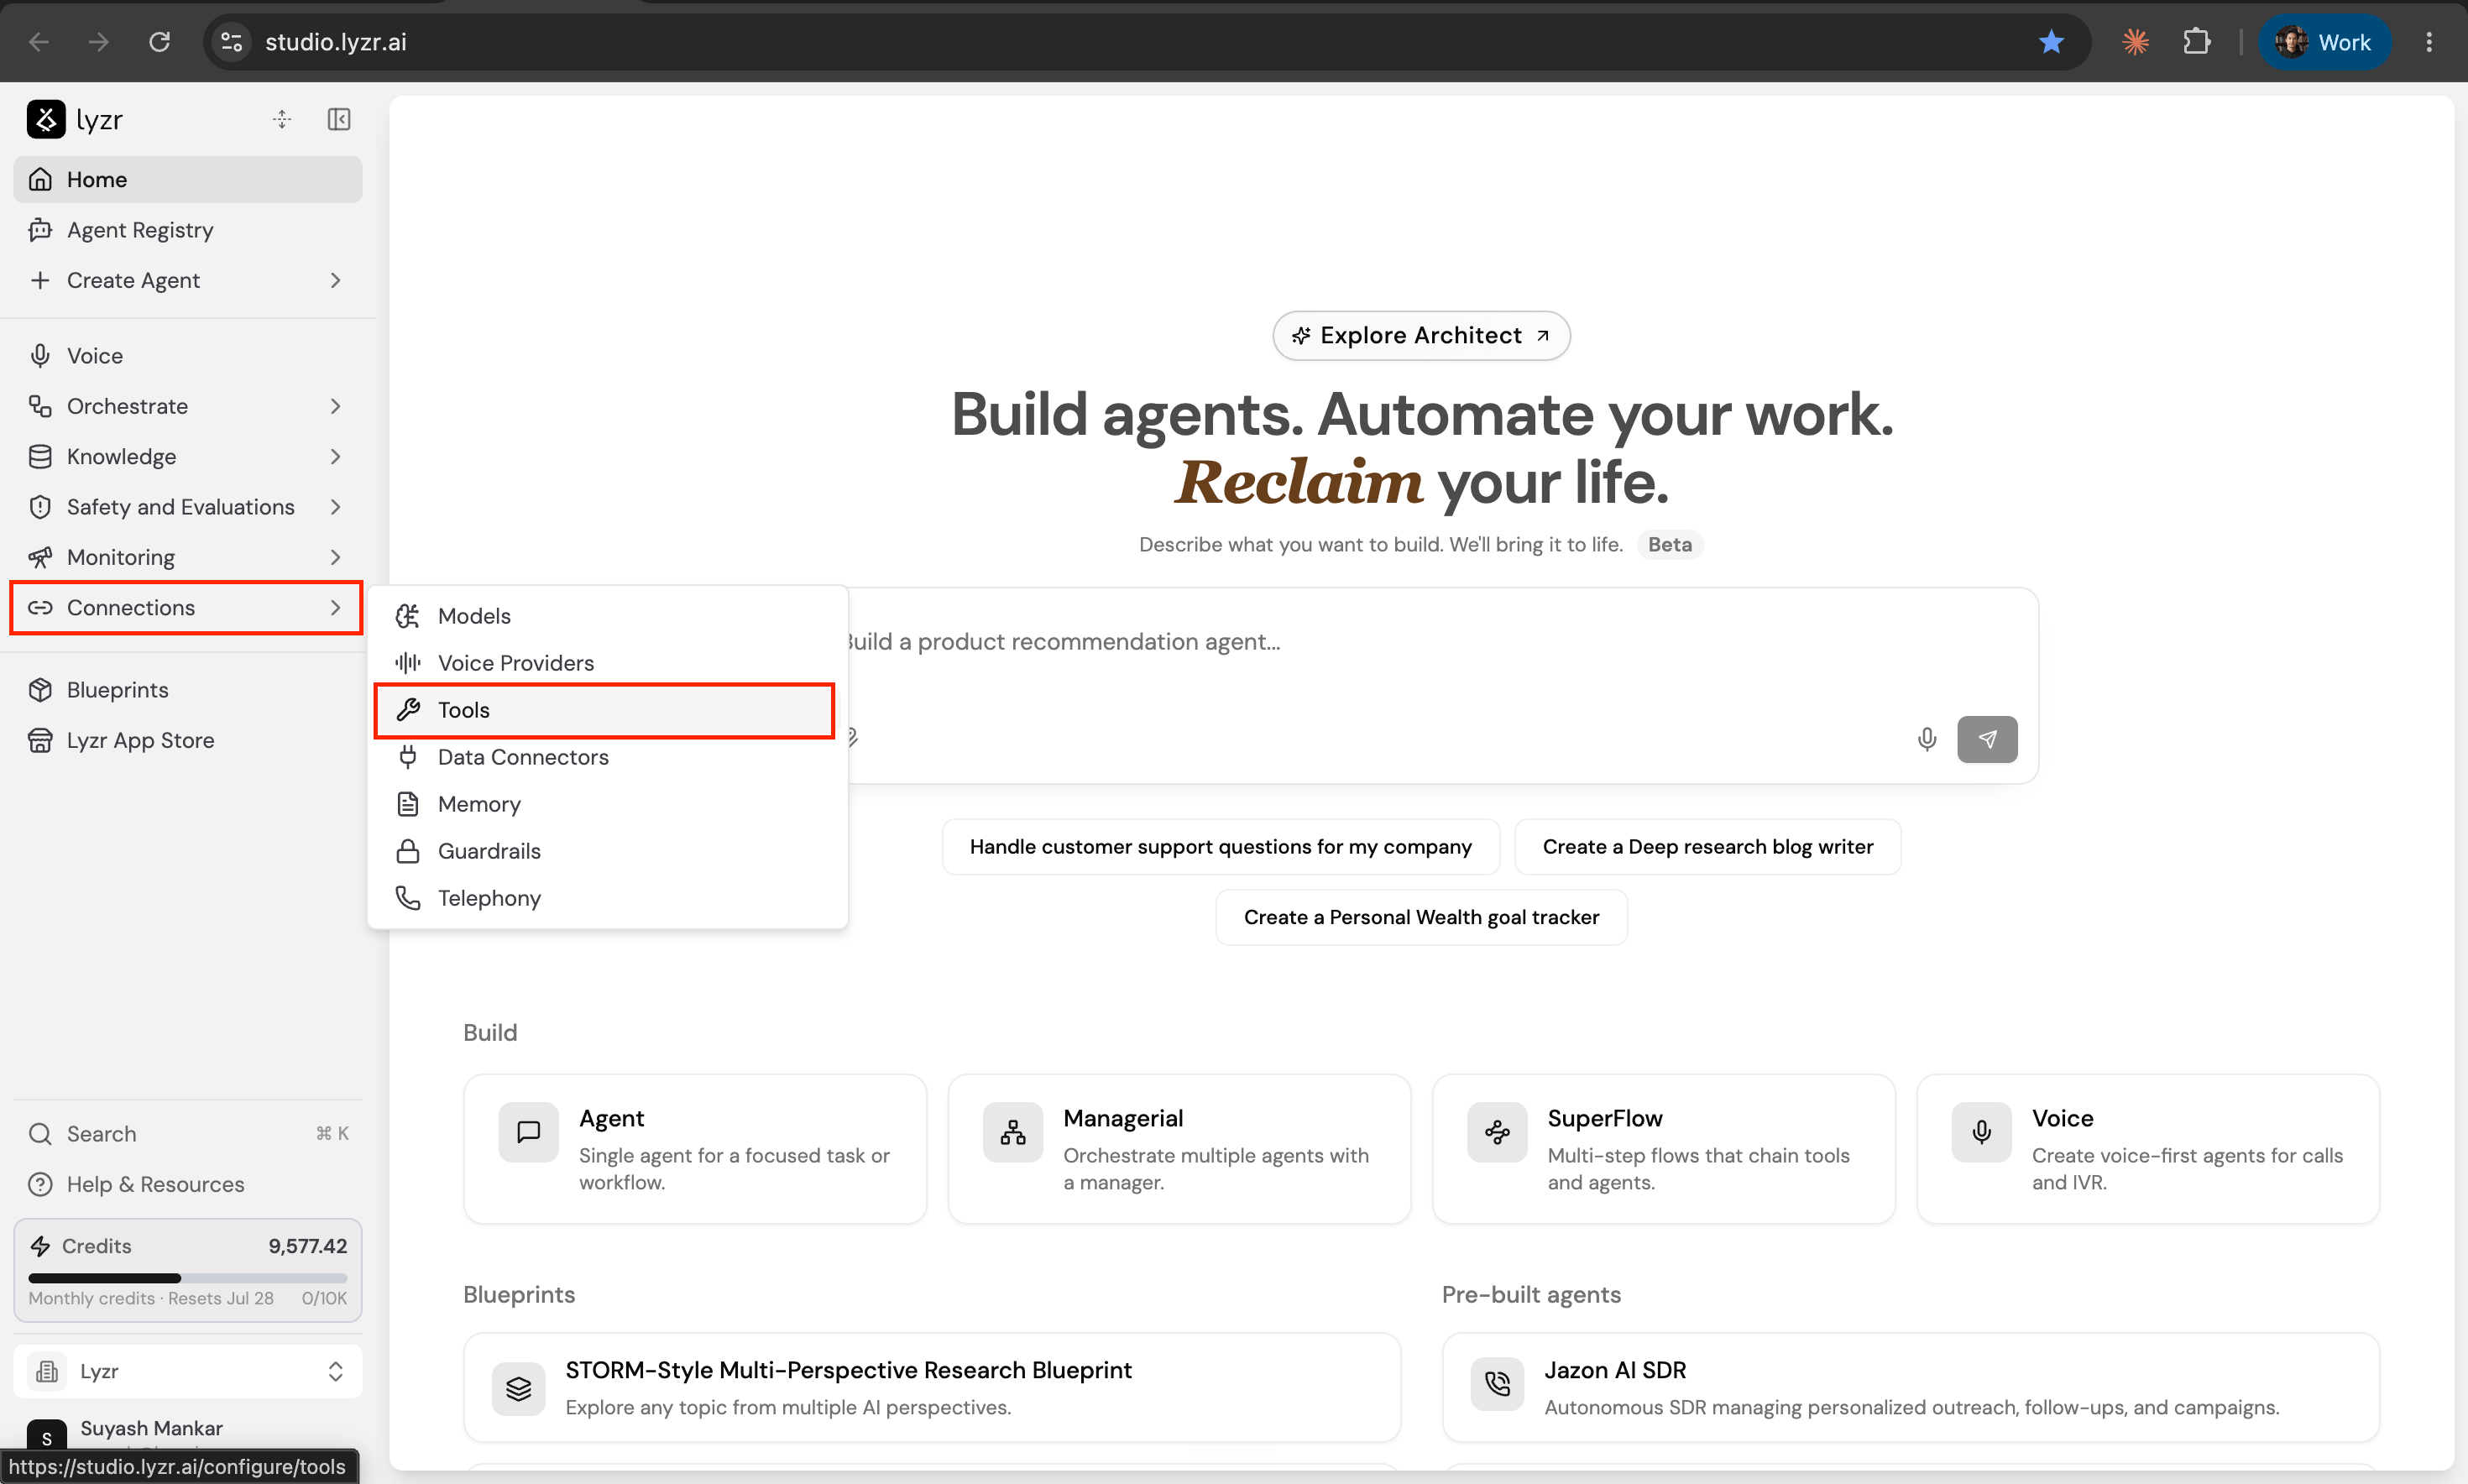
Task: Click the Safety and Evaluations shield icon
Action: [x=40, y=507]
